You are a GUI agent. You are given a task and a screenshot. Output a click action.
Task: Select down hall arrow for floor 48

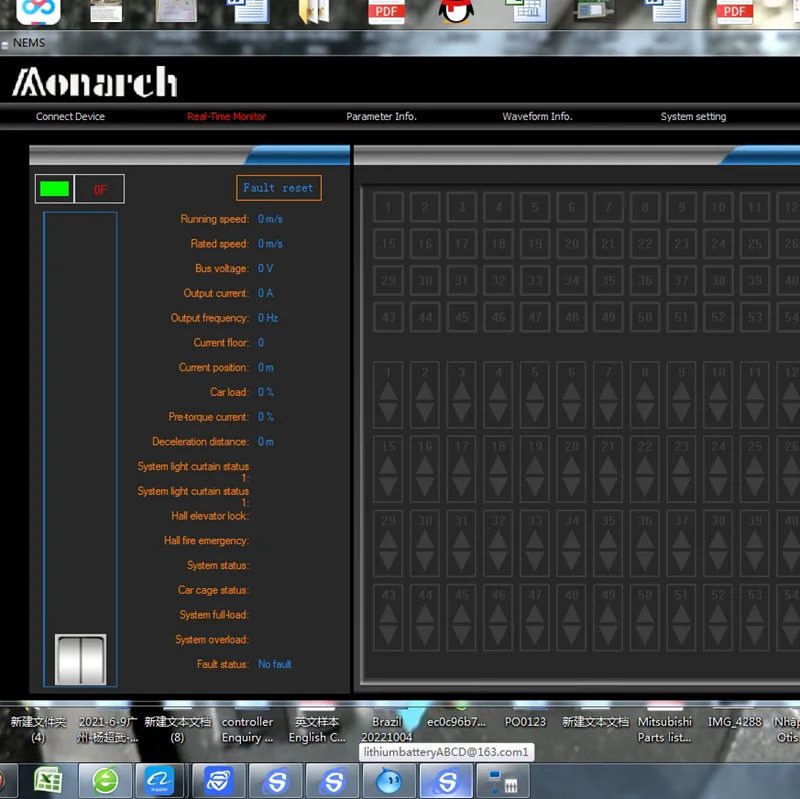point(571,634)
